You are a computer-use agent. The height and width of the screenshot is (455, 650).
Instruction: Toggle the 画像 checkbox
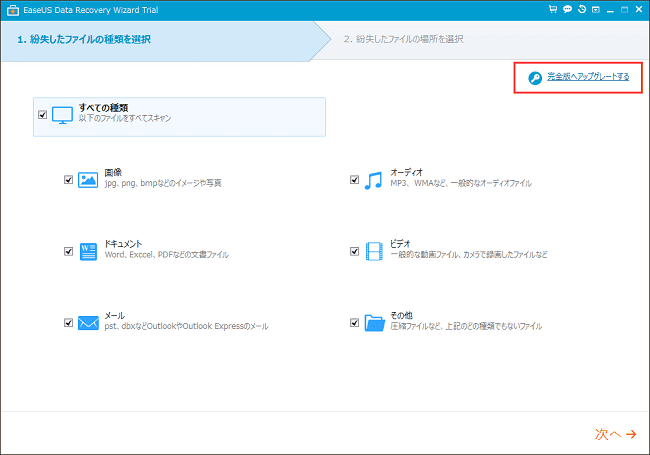[68, 180]
